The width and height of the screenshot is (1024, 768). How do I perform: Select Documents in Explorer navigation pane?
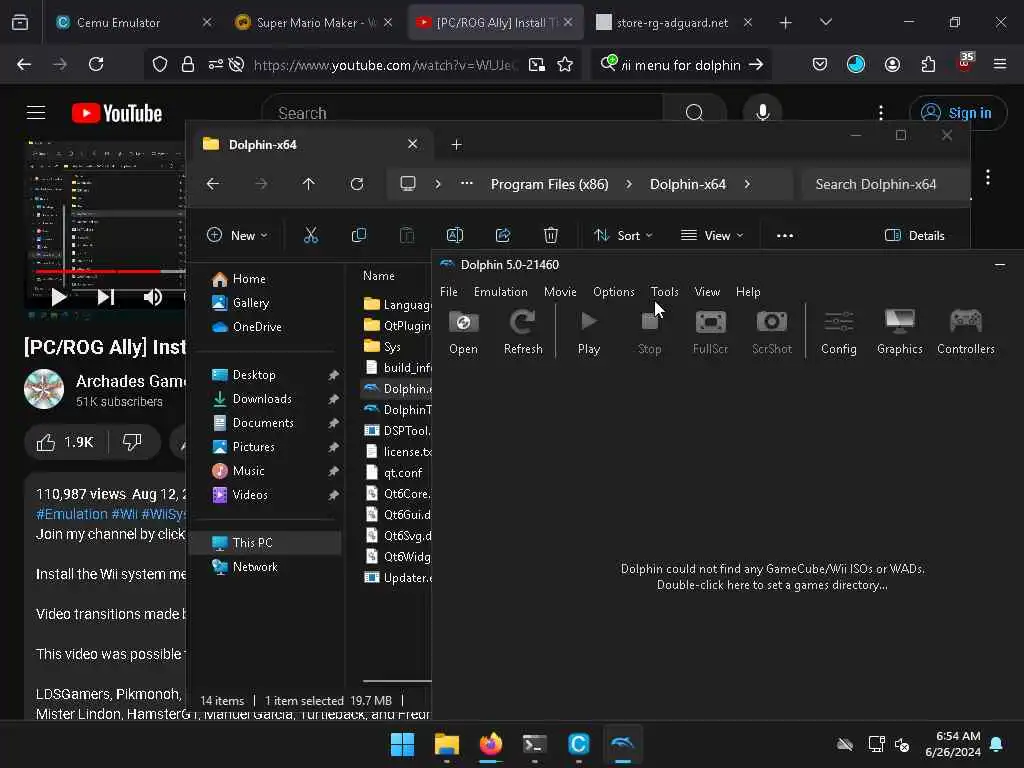tap(263, 423)
